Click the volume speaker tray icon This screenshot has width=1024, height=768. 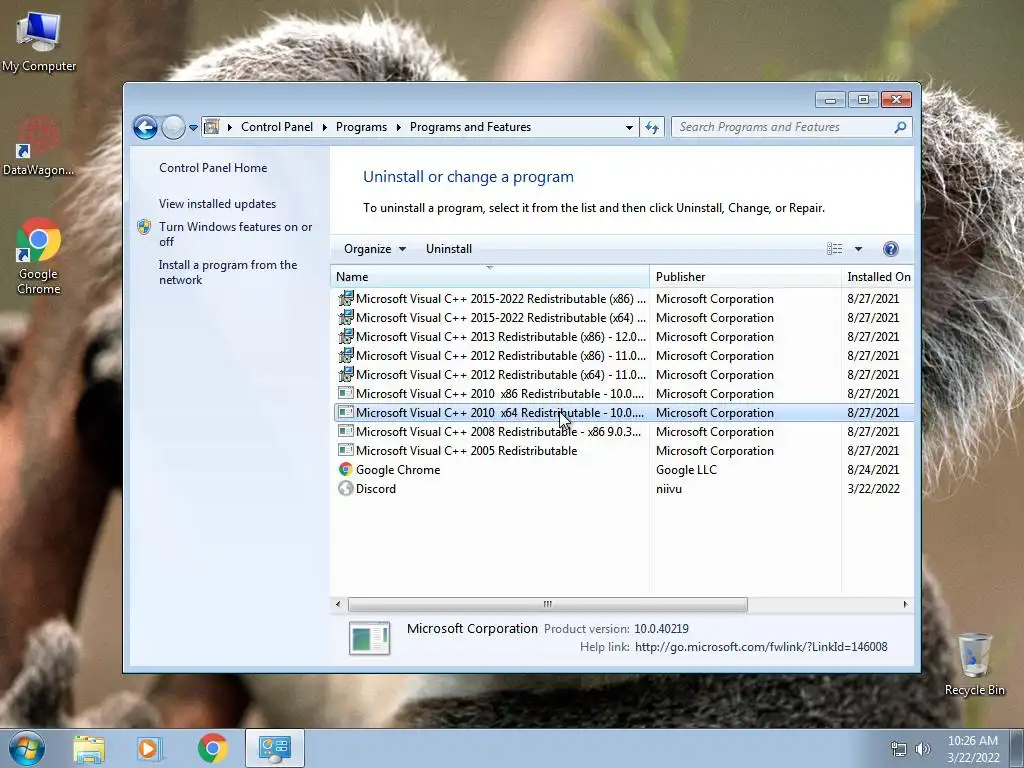click(x=922, y=749)
